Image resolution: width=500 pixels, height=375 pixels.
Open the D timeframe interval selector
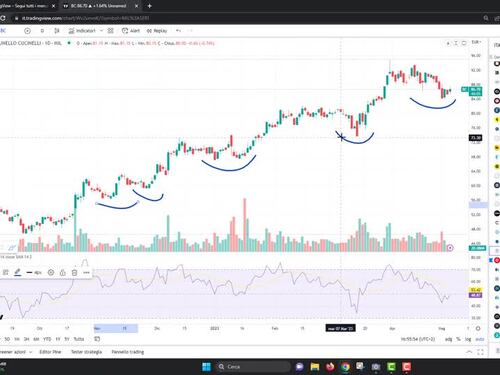tap(42, 31)
